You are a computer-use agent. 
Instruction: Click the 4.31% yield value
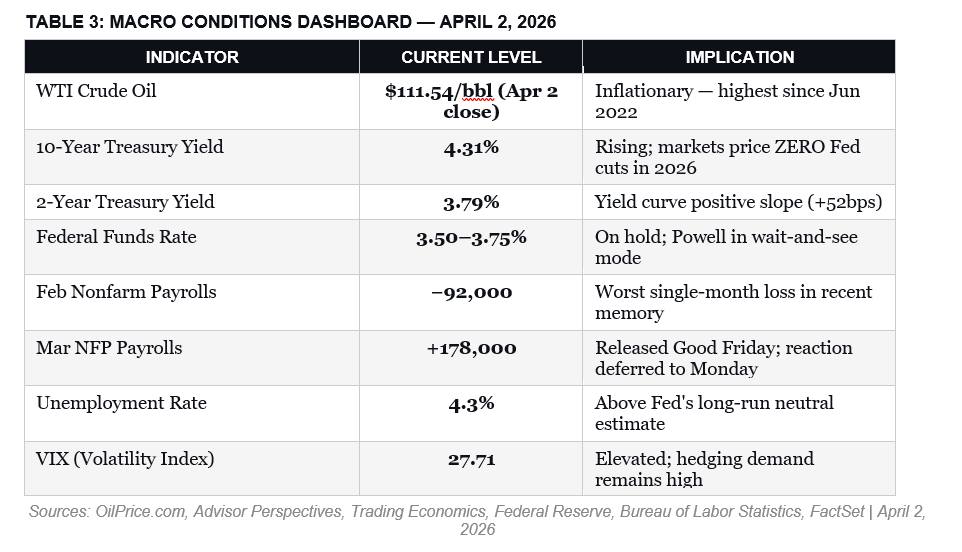[x=471, y=147]
